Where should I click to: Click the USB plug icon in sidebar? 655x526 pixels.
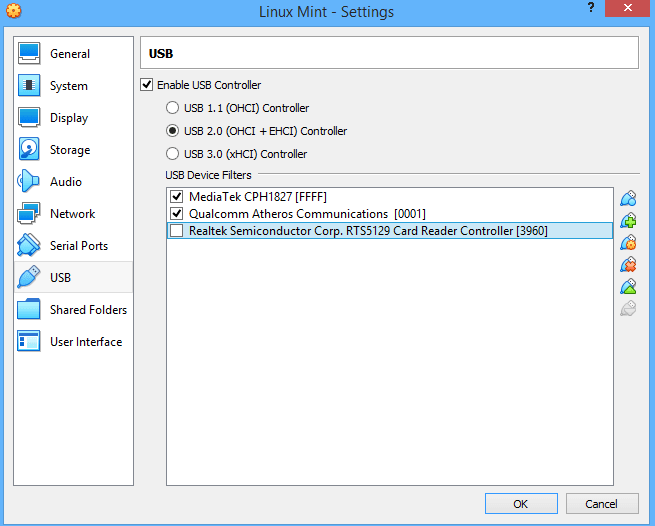point(29,277)
